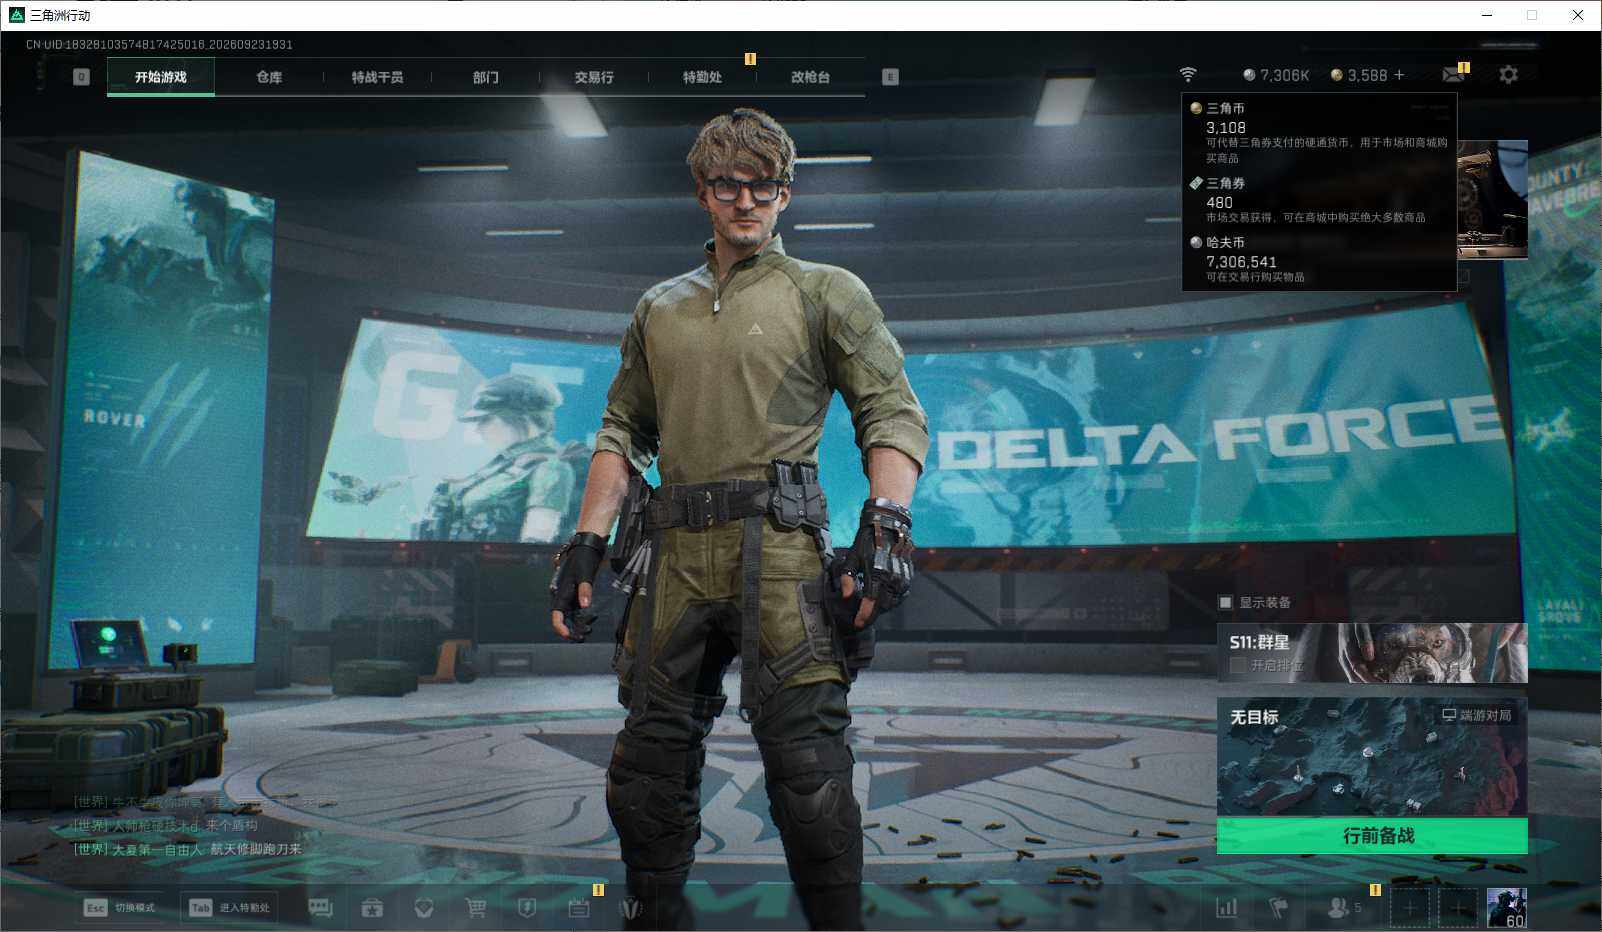Open the mail envelope inbox

(1453, 75)
